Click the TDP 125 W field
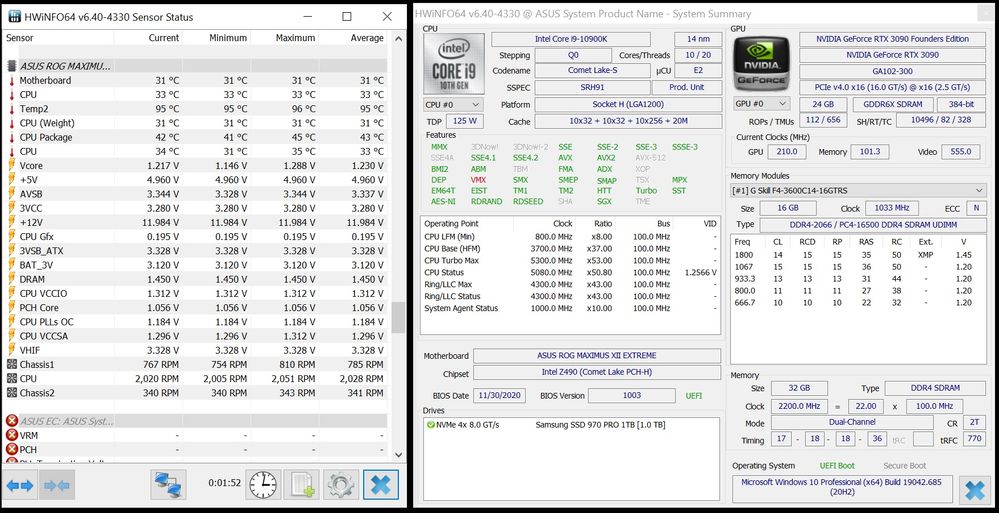The image size is (999, 513). (464, 120)
